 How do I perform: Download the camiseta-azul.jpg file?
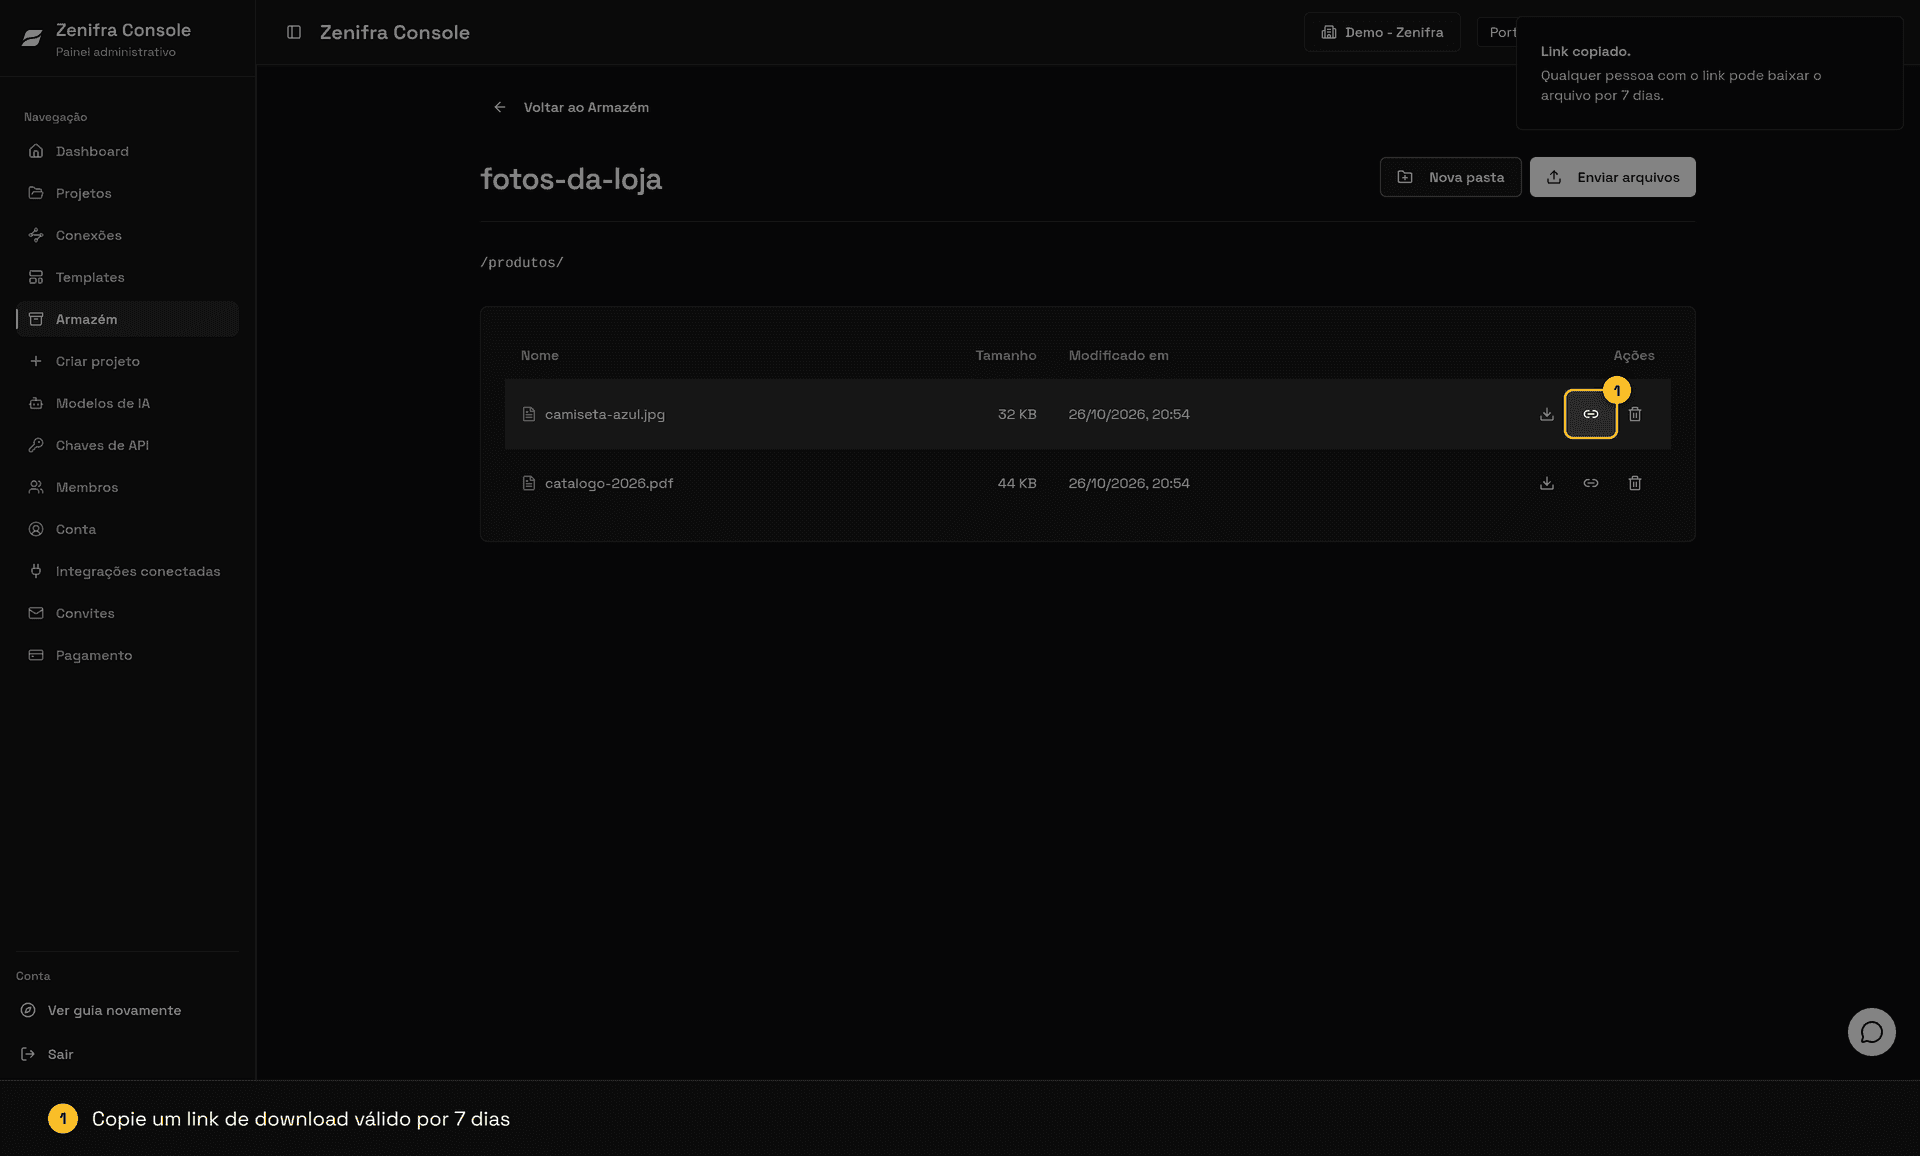tap(1547, 414)
